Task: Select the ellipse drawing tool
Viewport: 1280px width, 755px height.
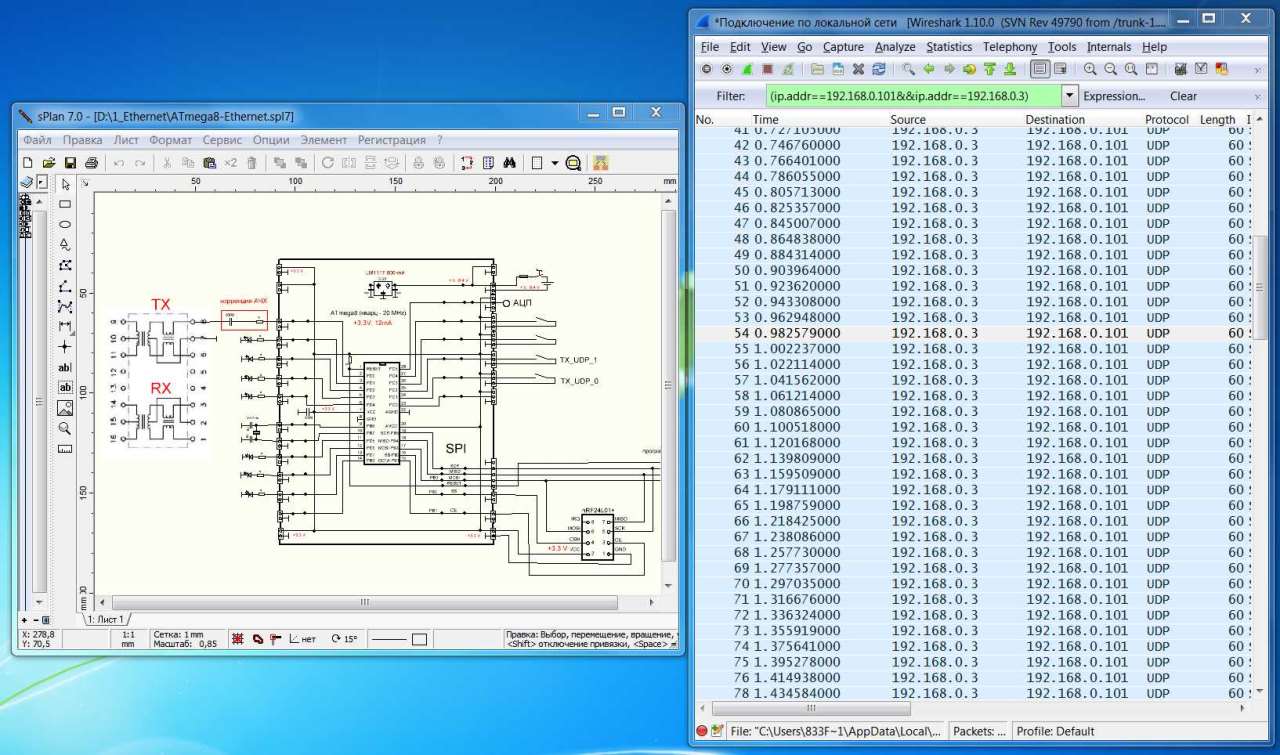Action: pos(65,224)
